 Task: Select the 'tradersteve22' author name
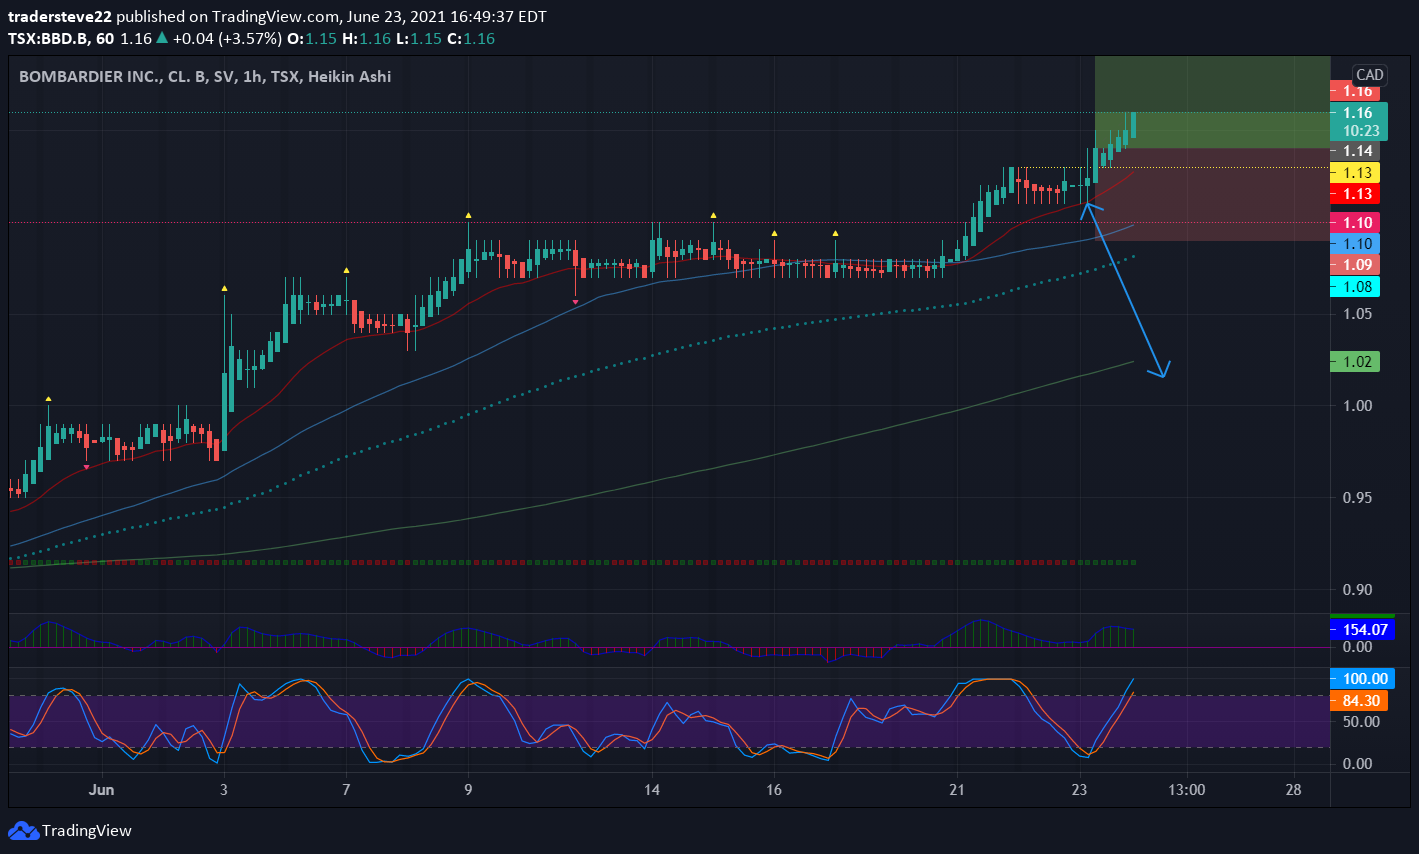59,16
